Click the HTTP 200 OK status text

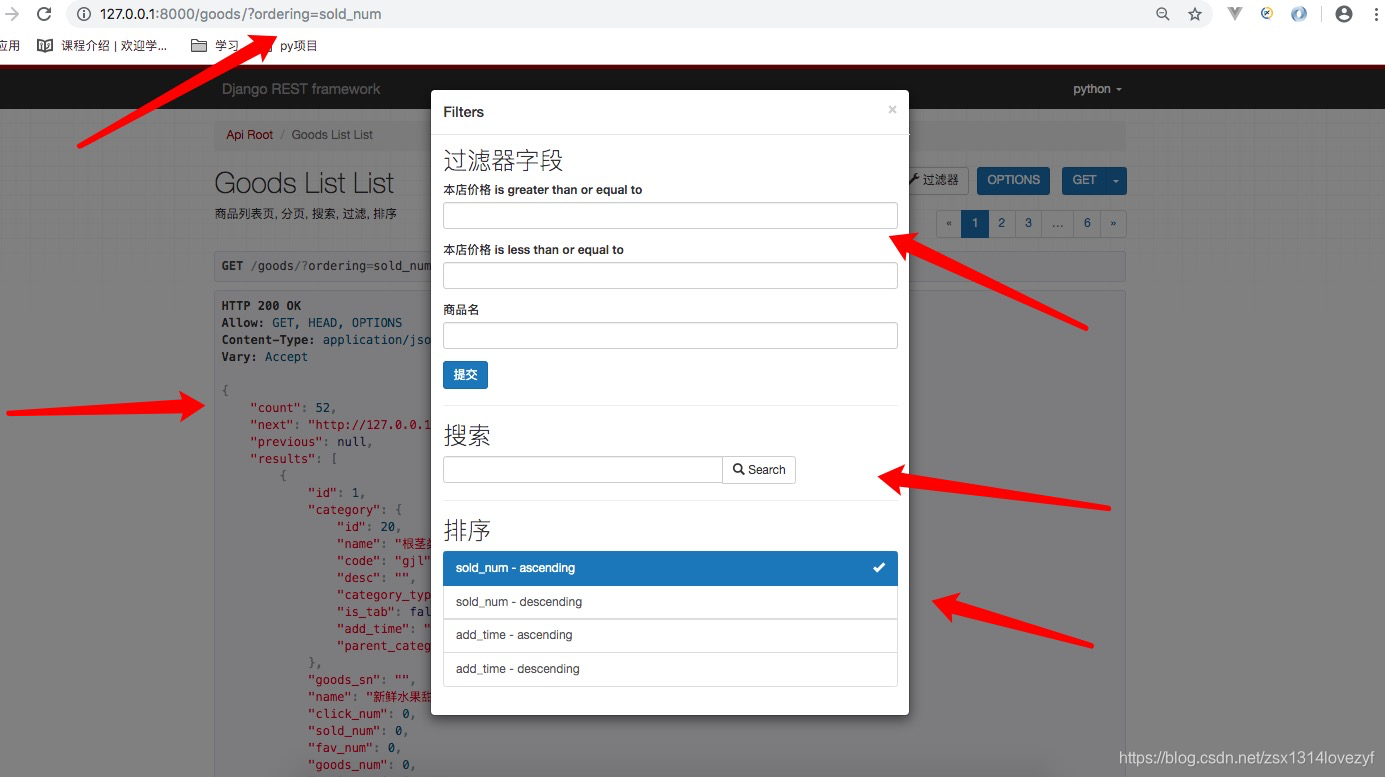[x=261, y=306]
